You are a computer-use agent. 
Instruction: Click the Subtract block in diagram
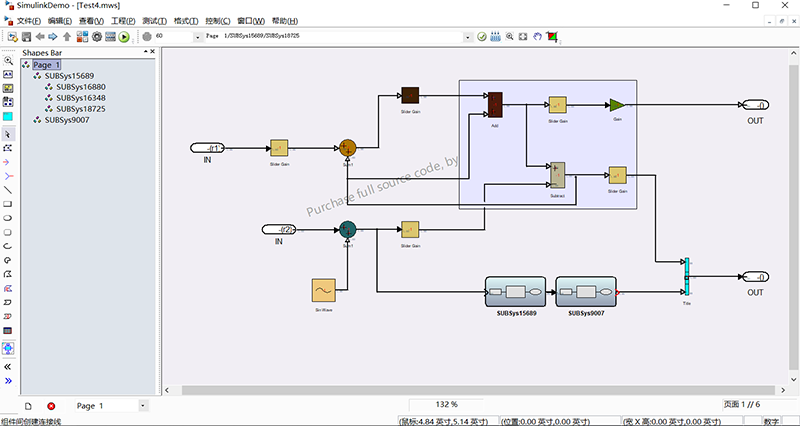click(x=557, y=176)
